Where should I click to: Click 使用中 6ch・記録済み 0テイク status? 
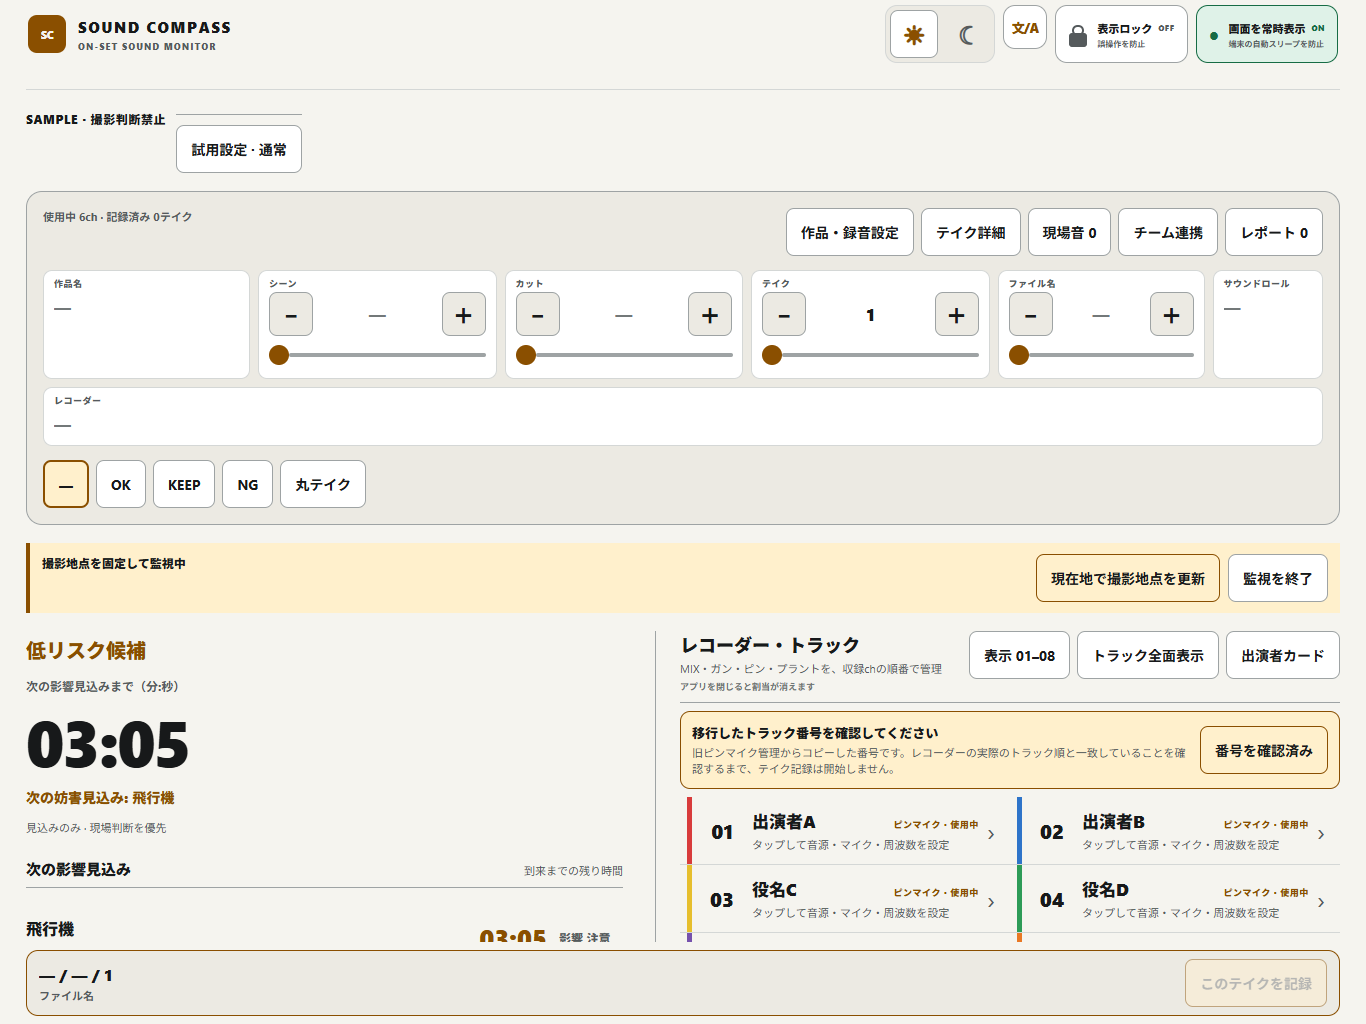[118, 217]
